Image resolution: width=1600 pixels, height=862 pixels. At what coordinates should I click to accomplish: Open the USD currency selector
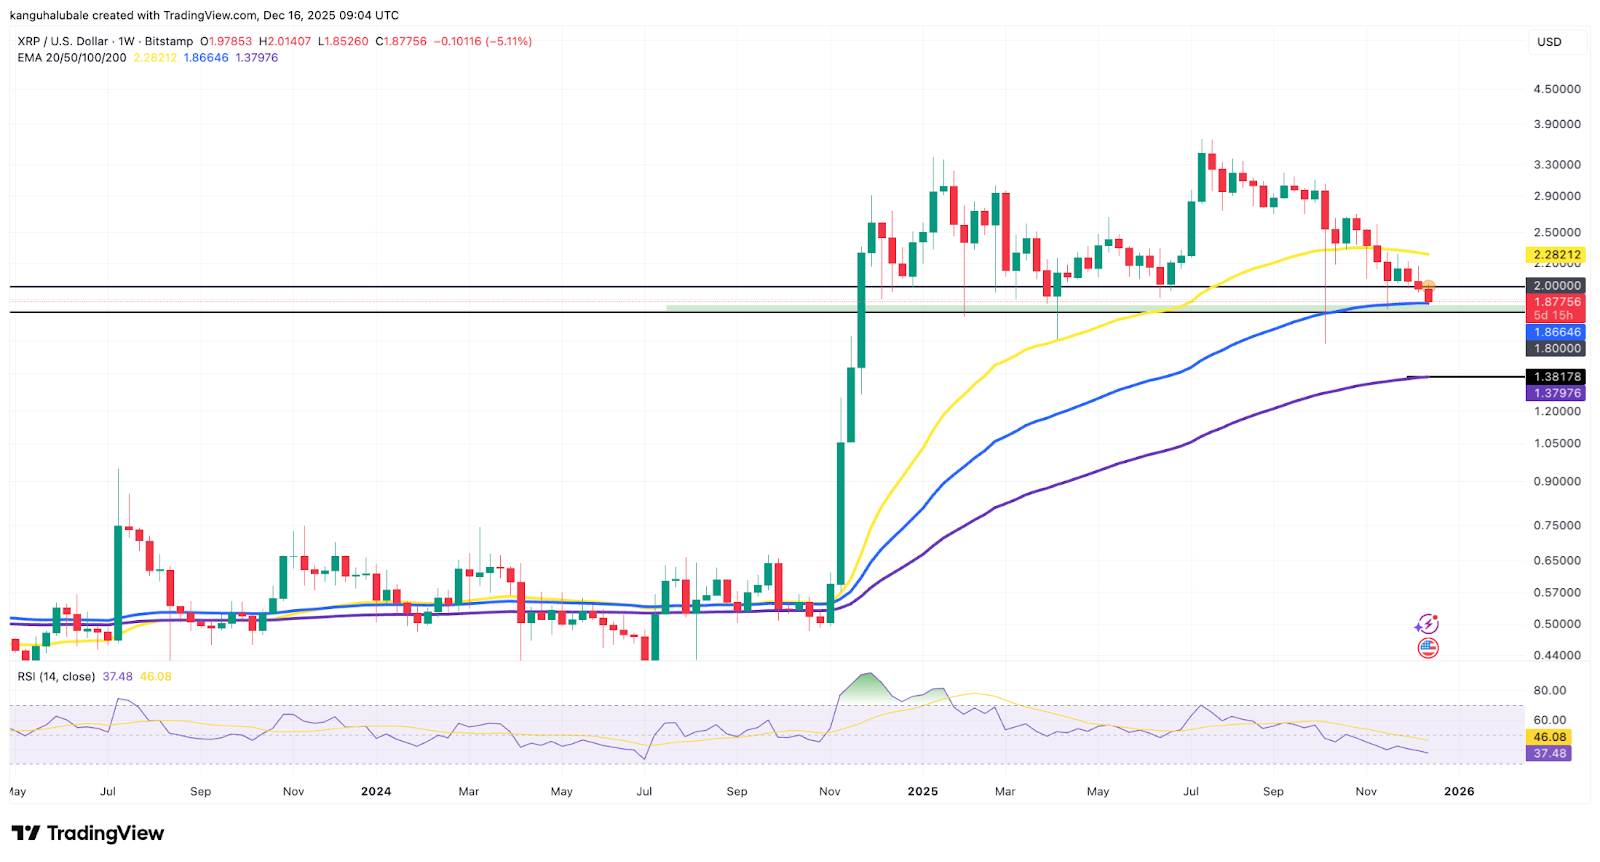click(x=1549, y=42)
